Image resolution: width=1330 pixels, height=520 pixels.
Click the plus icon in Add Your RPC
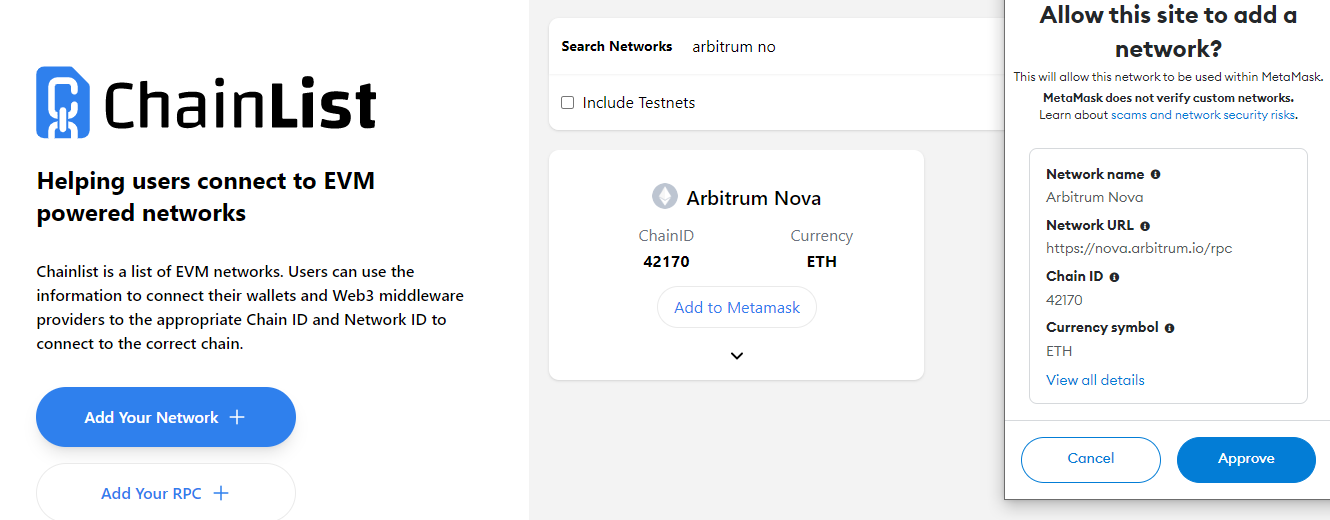[x=221, y=493]
